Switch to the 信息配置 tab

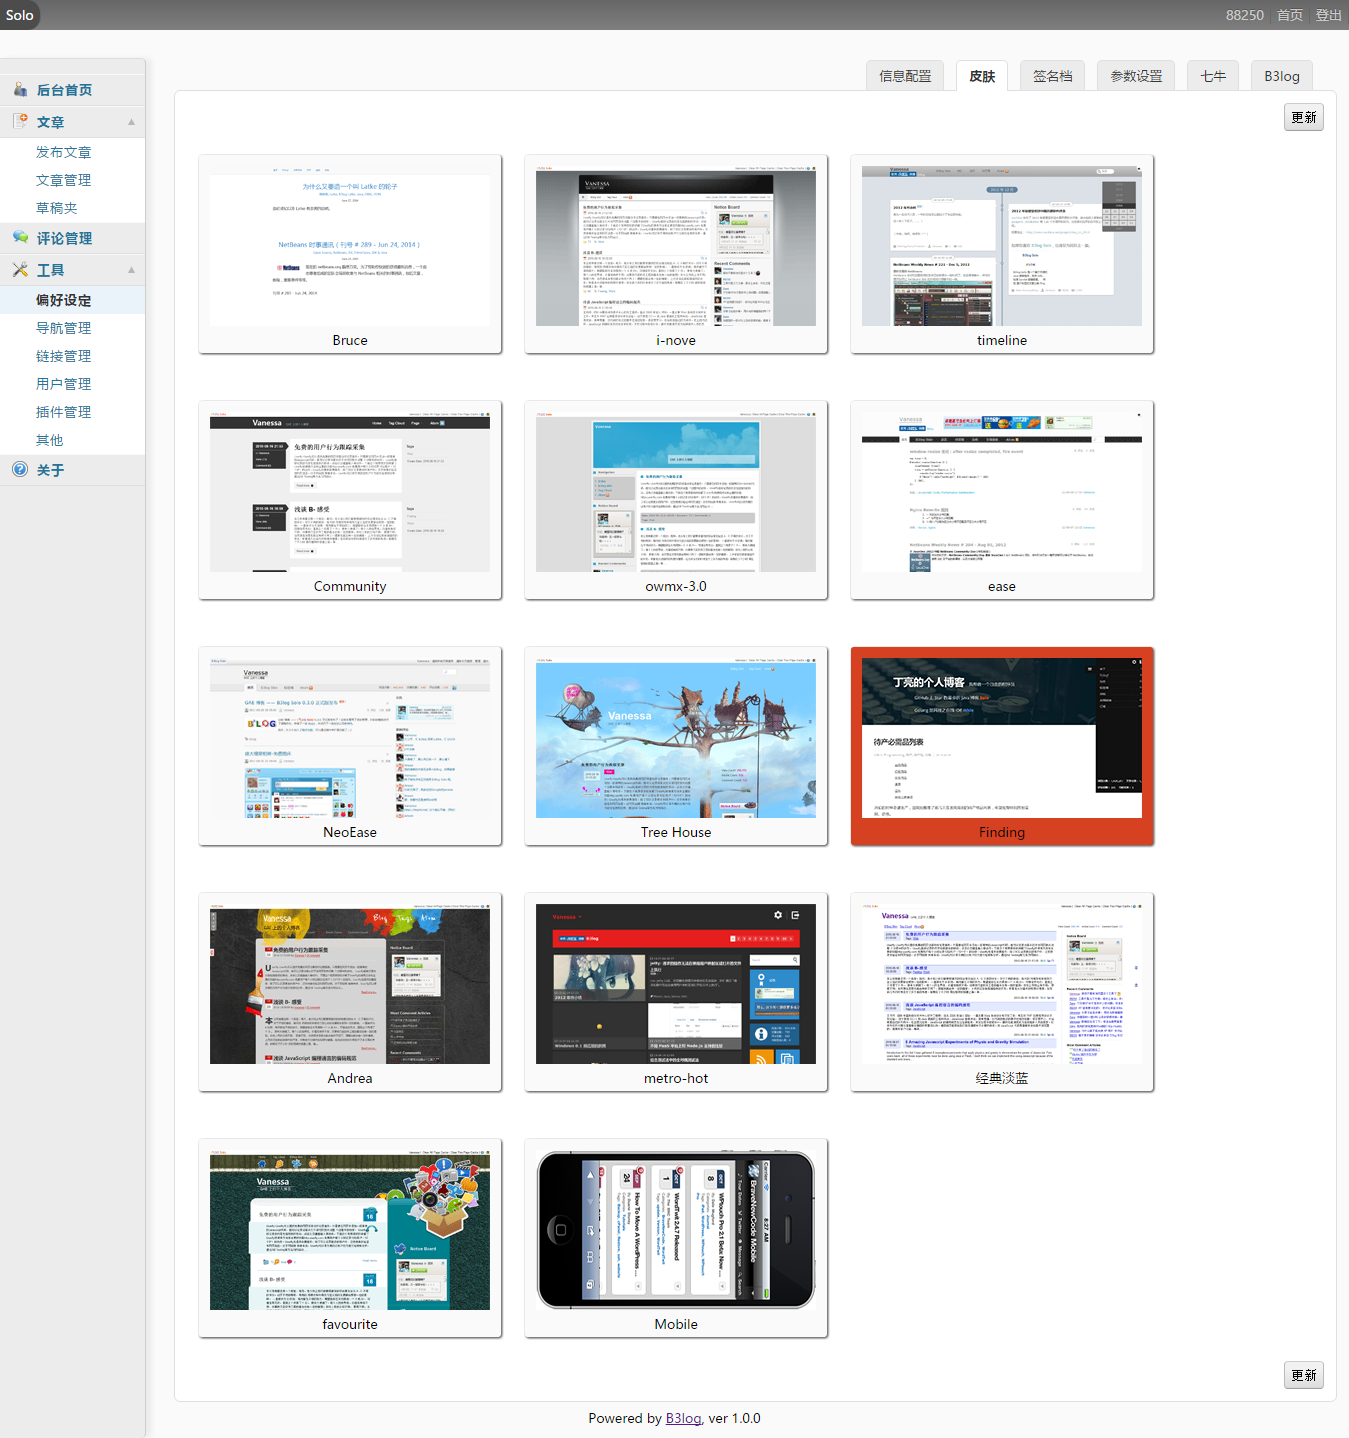[905, 76]
